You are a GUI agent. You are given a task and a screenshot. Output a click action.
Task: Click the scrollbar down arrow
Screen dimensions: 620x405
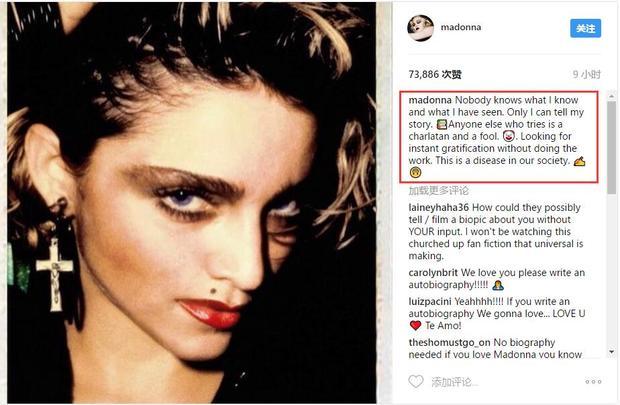[x=612, y=352]
